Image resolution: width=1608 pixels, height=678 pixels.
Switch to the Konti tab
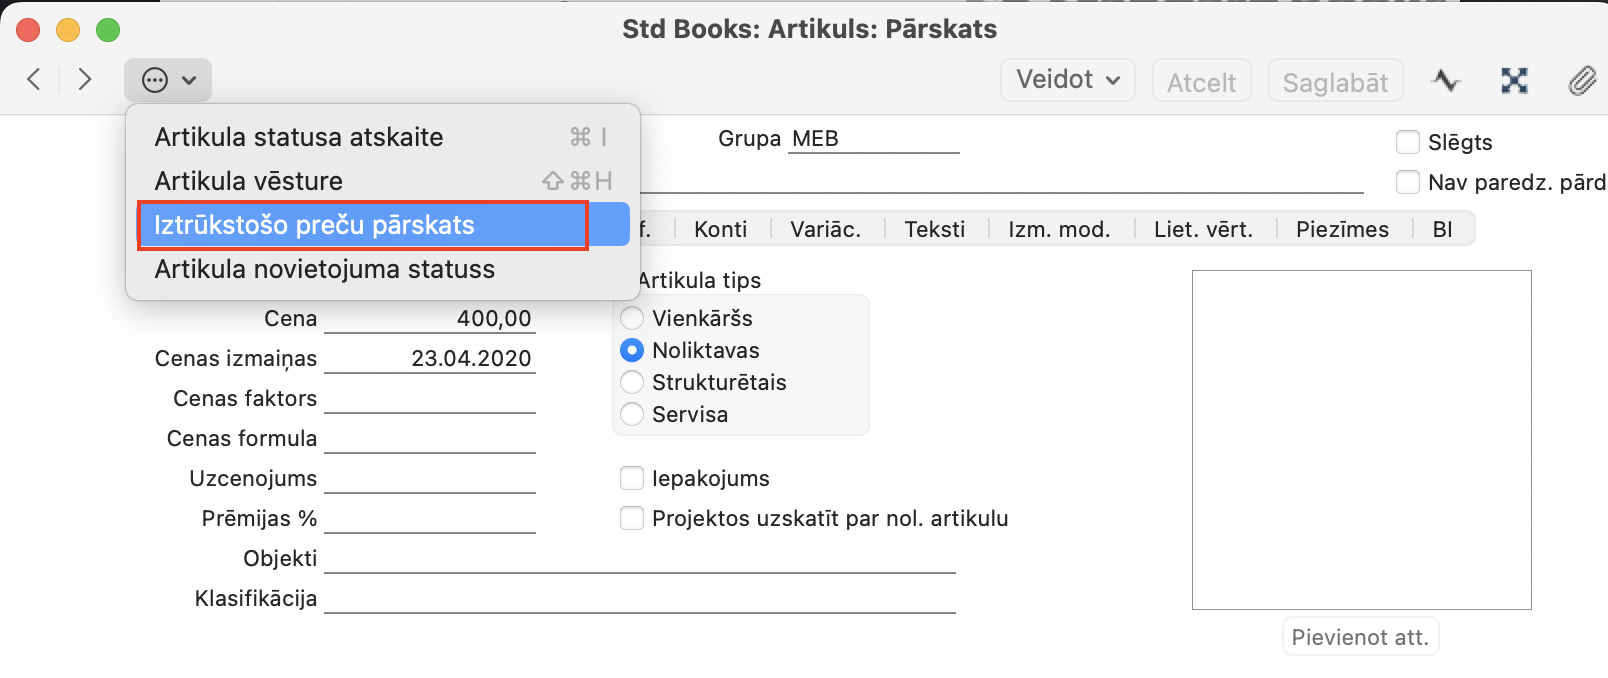pos(720,229)
